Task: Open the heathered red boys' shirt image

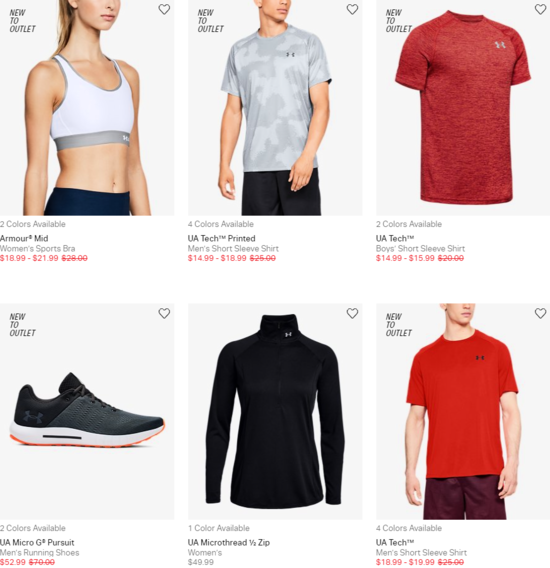Action: point(463,108)
